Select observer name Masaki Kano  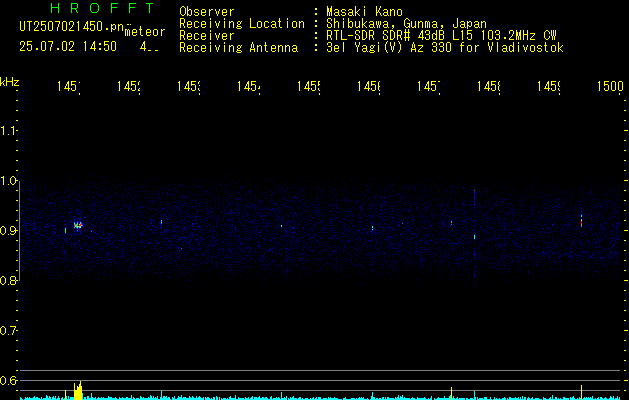[x=364, y=11]
